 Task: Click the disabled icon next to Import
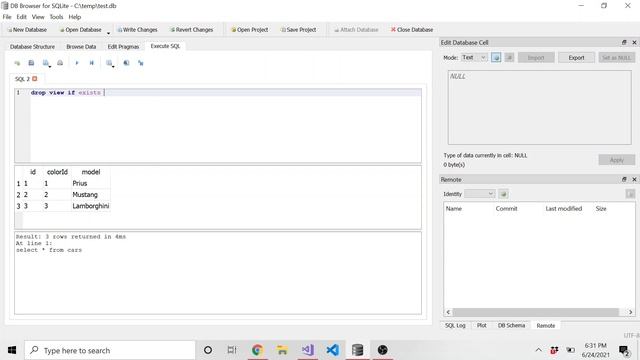[509, 58]
